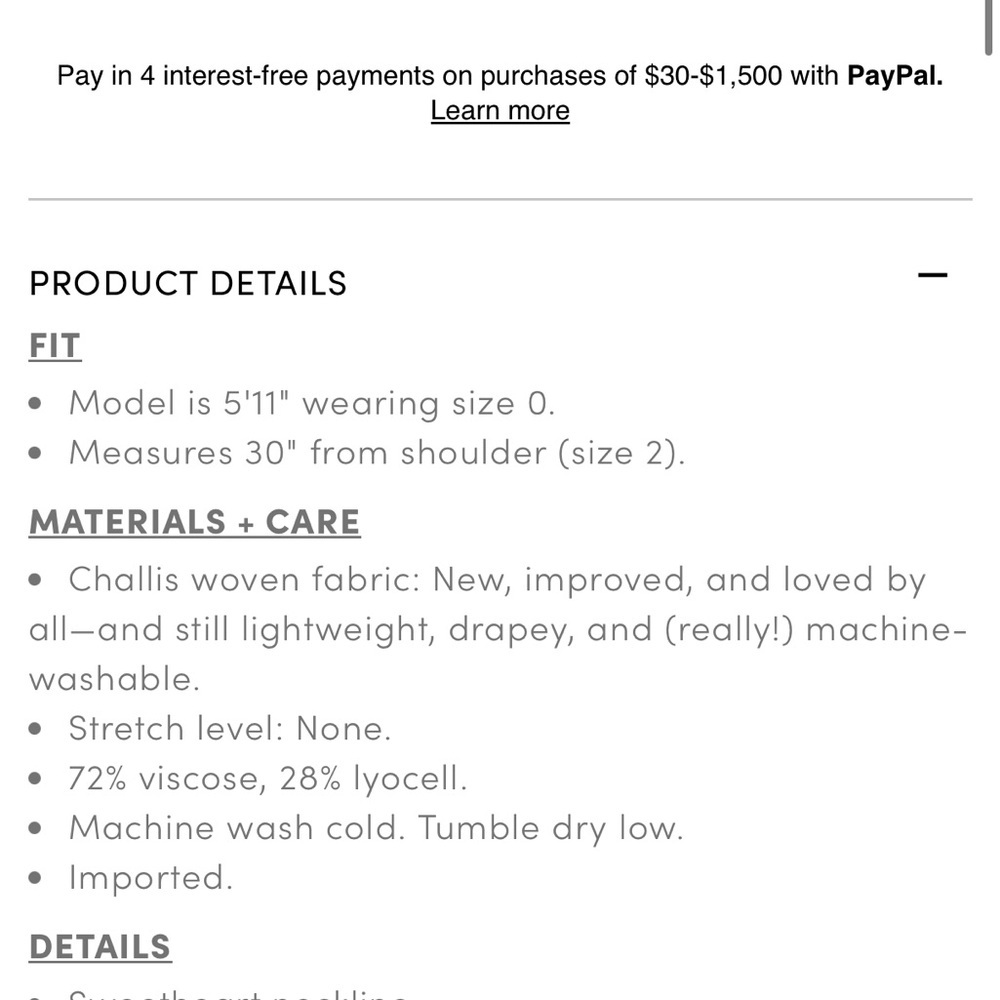The image size is (1000, 1000).
Task: Click the 72% viscose, 28% lyocell item
Action: pos(268,778)
